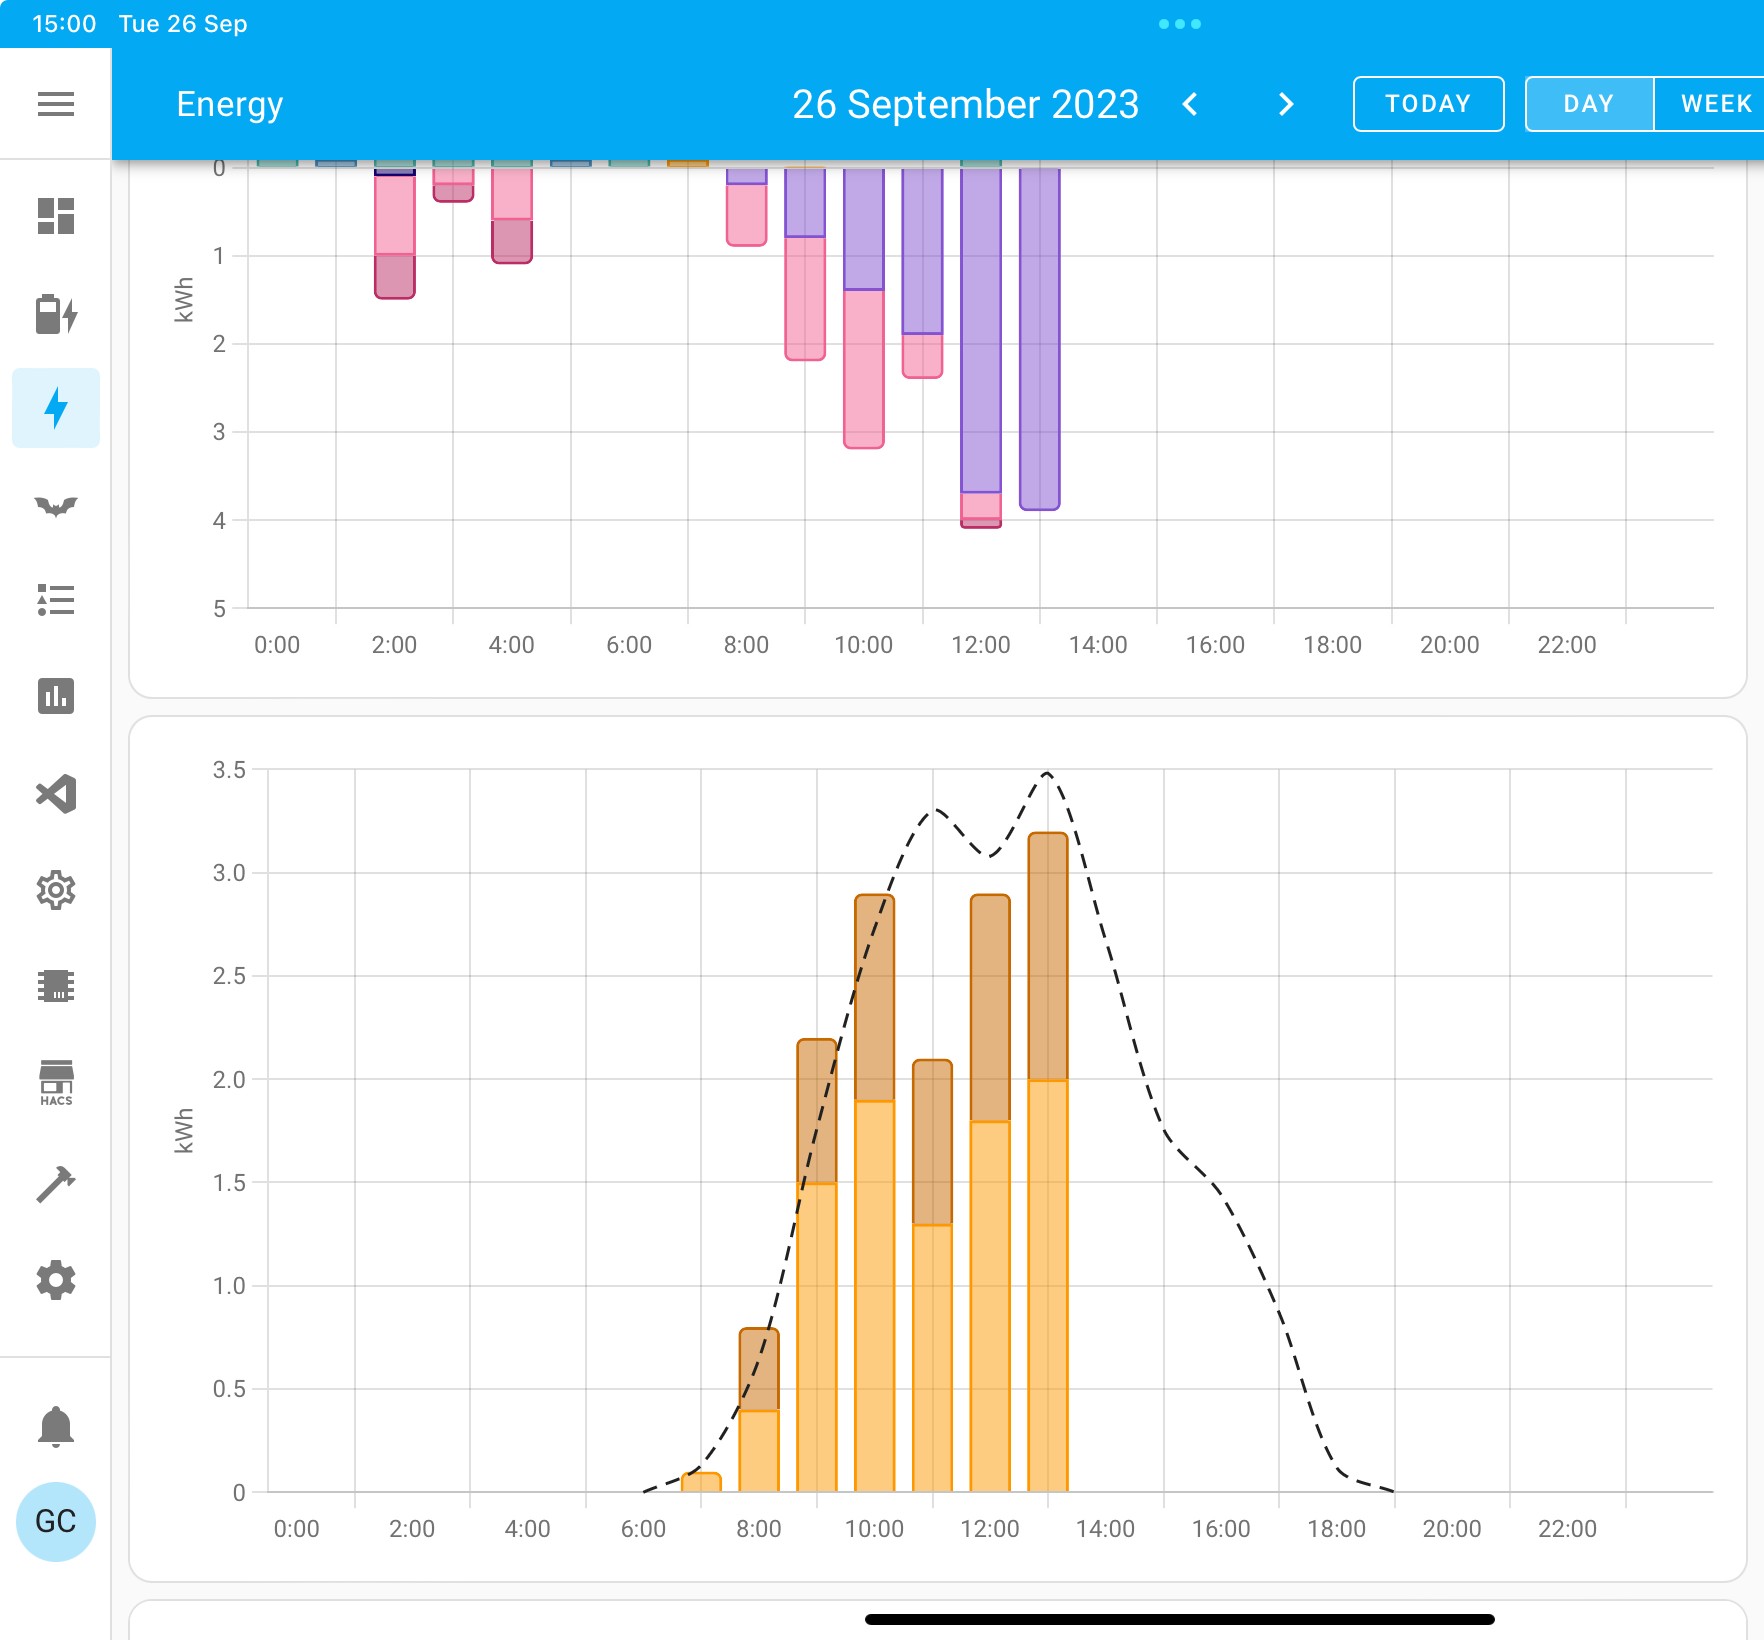This screenshot has width=1764, height=1640.
Task: Open the battery charging dashboard icon
Action: pyautogui.click(x=56, y=314)
